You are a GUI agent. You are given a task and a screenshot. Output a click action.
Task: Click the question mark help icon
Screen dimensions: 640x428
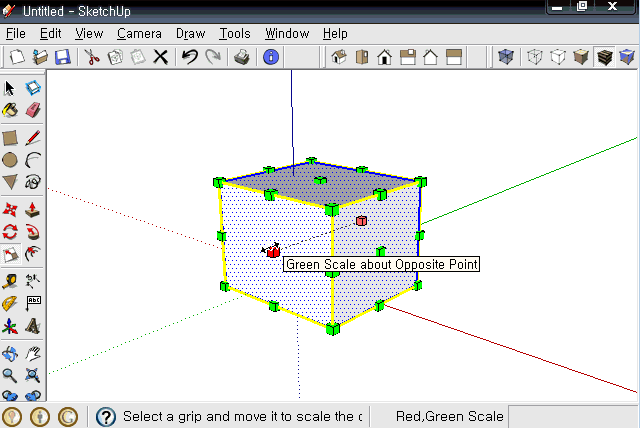106,417
